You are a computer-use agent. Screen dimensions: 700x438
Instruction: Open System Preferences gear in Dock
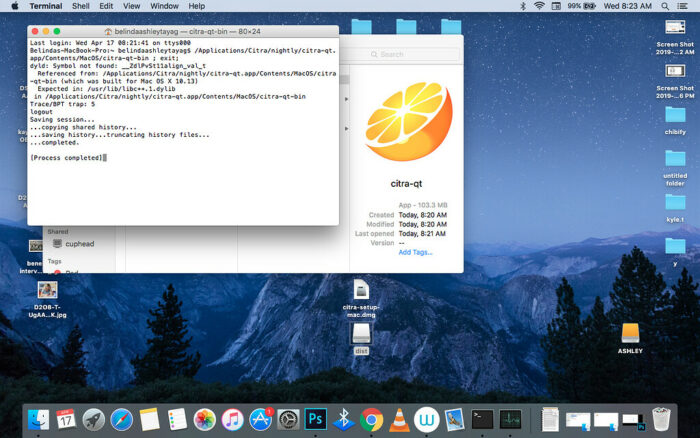click(x=288, y=420)
